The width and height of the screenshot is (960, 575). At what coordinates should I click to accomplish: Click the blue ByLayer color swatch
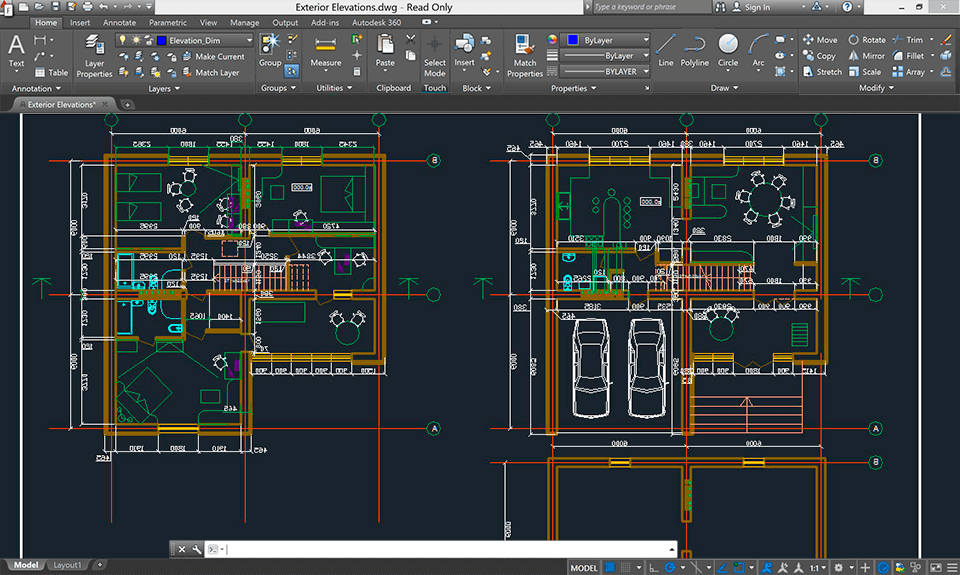click(572, 40)
